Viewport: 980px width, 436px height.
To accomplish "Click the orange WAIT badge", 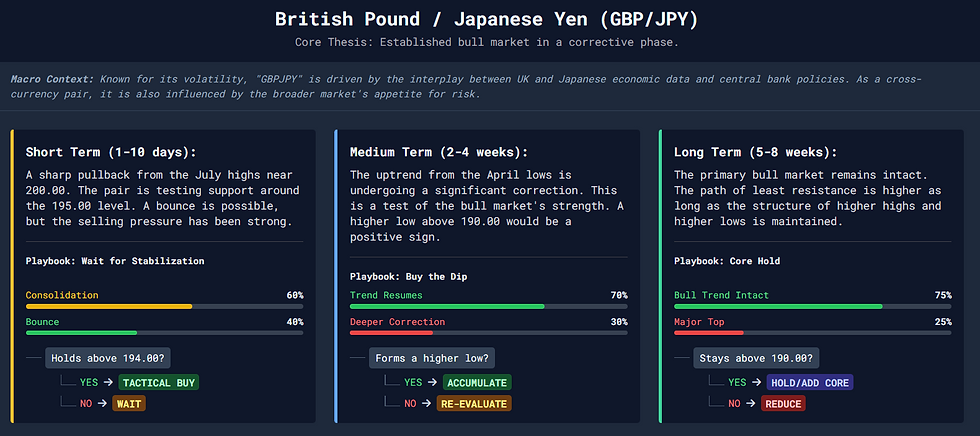I will 129,404.
